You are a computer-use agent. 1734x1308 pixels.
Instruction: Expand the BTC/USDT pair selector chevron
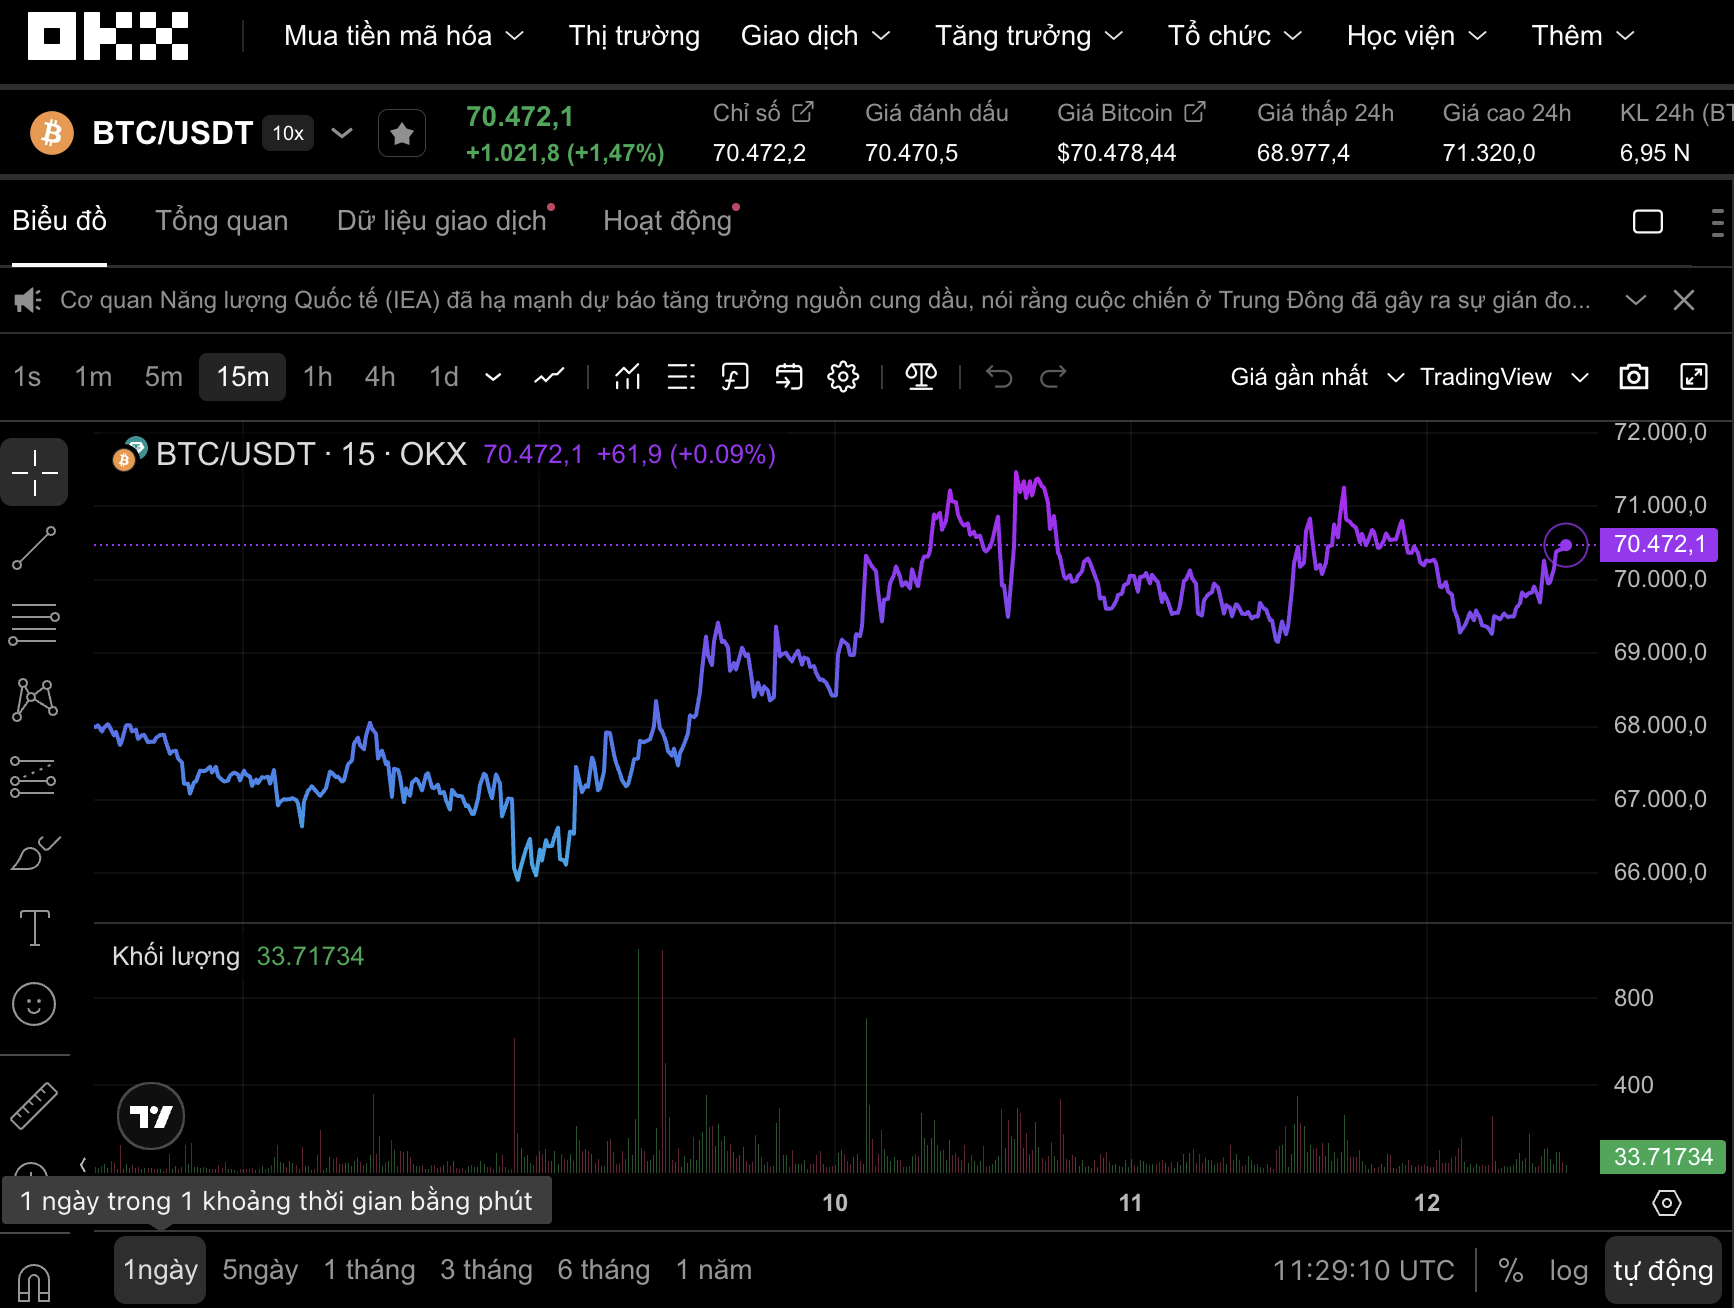[x=342, y=133]
